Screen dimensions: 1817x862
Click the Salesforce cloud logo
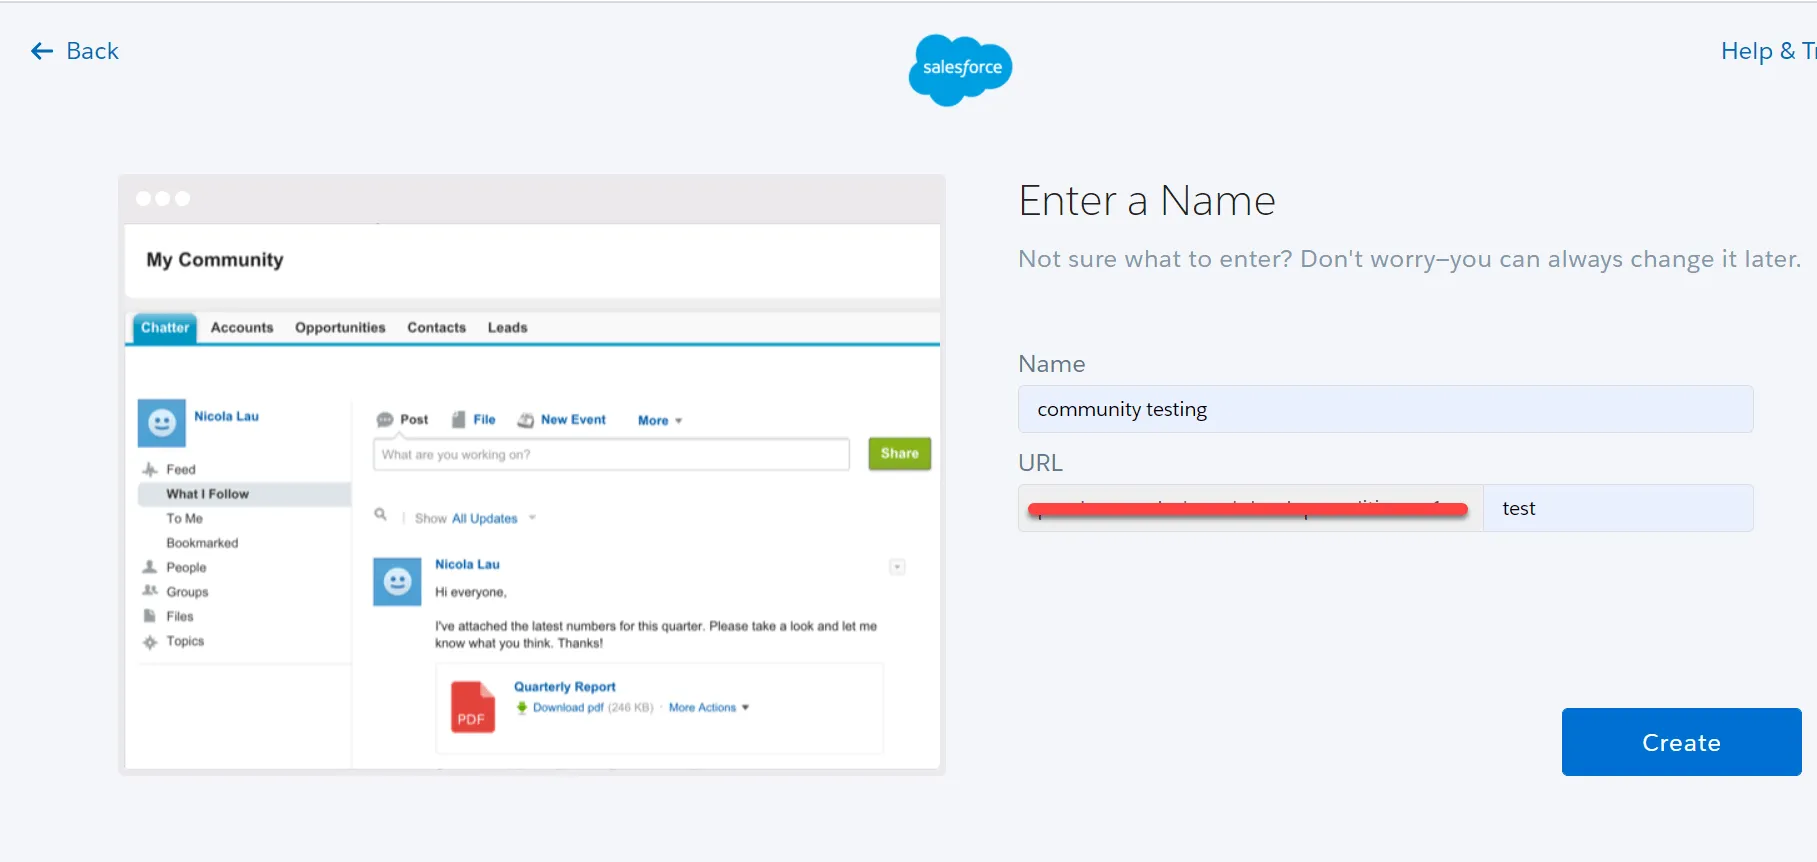pos(960,70)
